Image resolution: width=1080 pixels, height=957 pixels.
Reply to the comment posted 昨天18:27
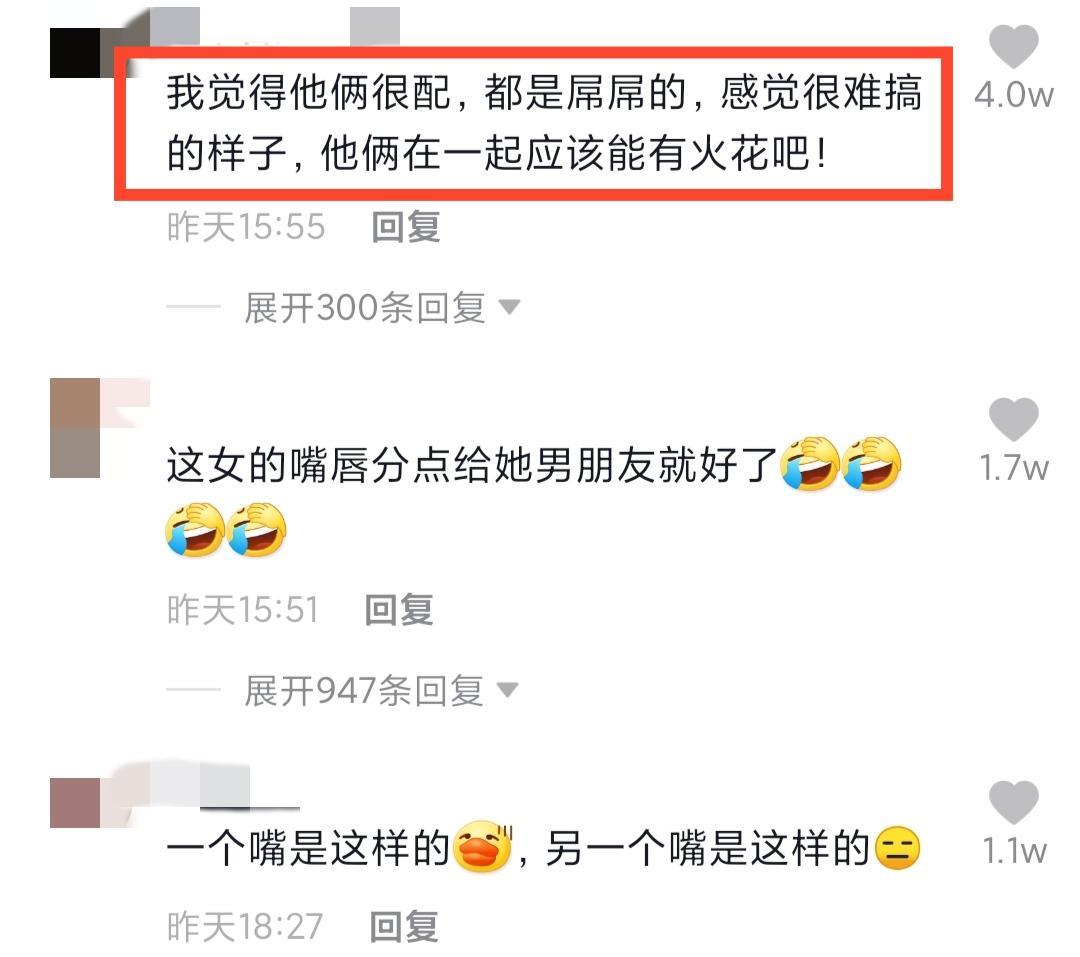click(x=404, y=926)
